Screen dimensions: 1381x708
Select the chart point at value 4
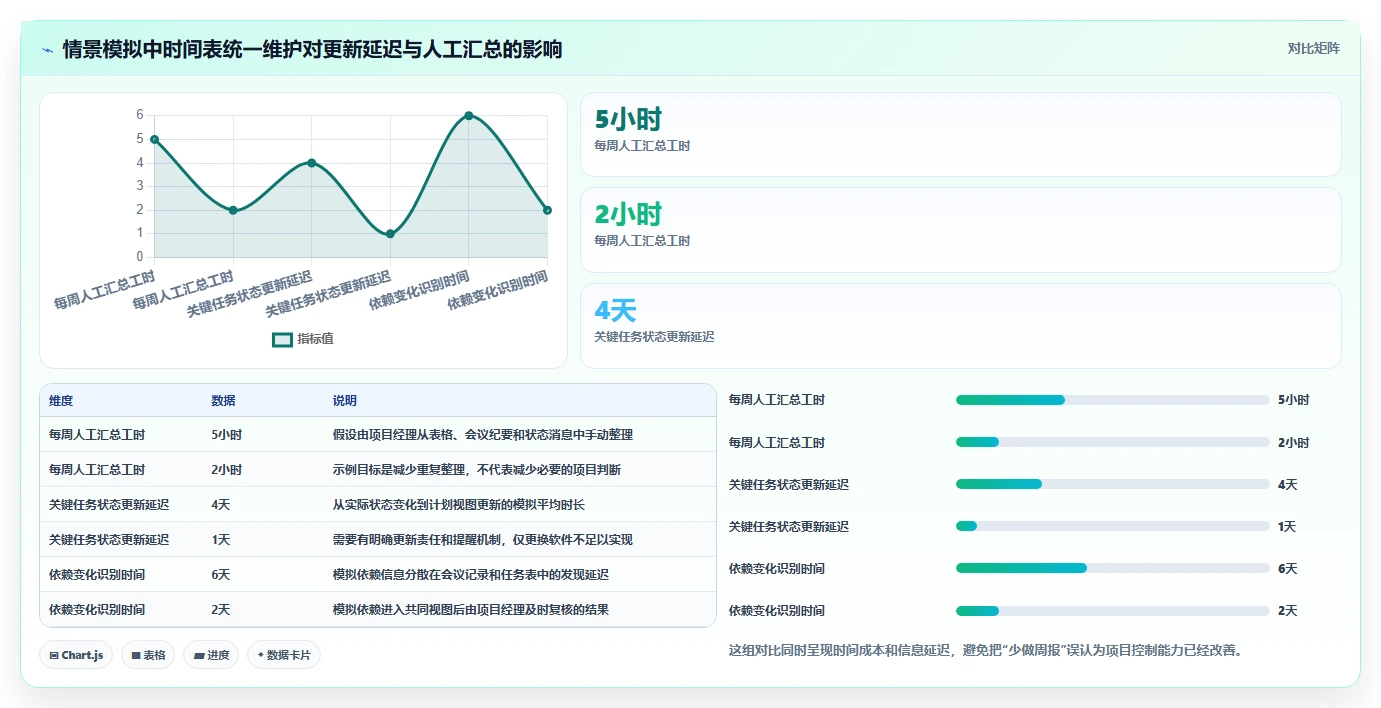click(x=312, y=163)
